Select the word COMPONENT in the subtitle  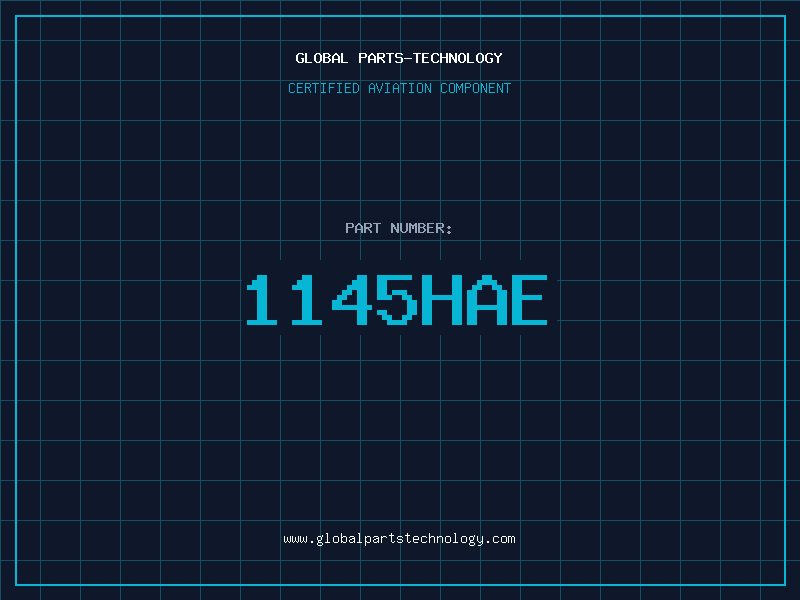pos(476,88)
